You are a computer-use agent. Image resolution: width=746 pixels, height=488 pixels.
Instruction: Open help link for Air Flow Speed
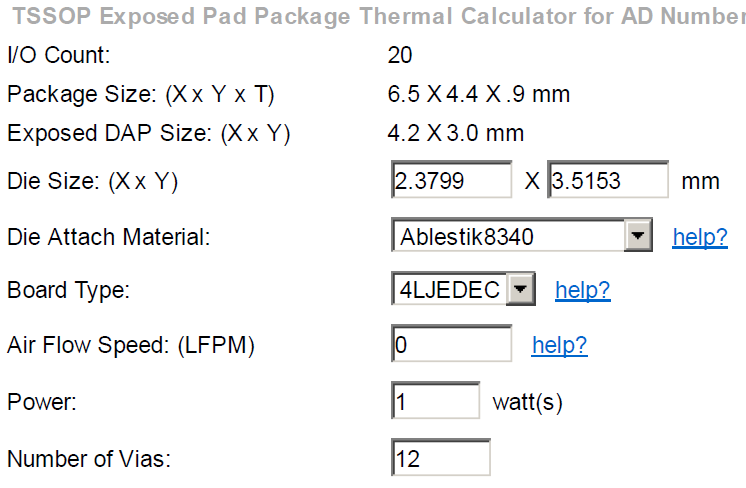click(560, 345)
